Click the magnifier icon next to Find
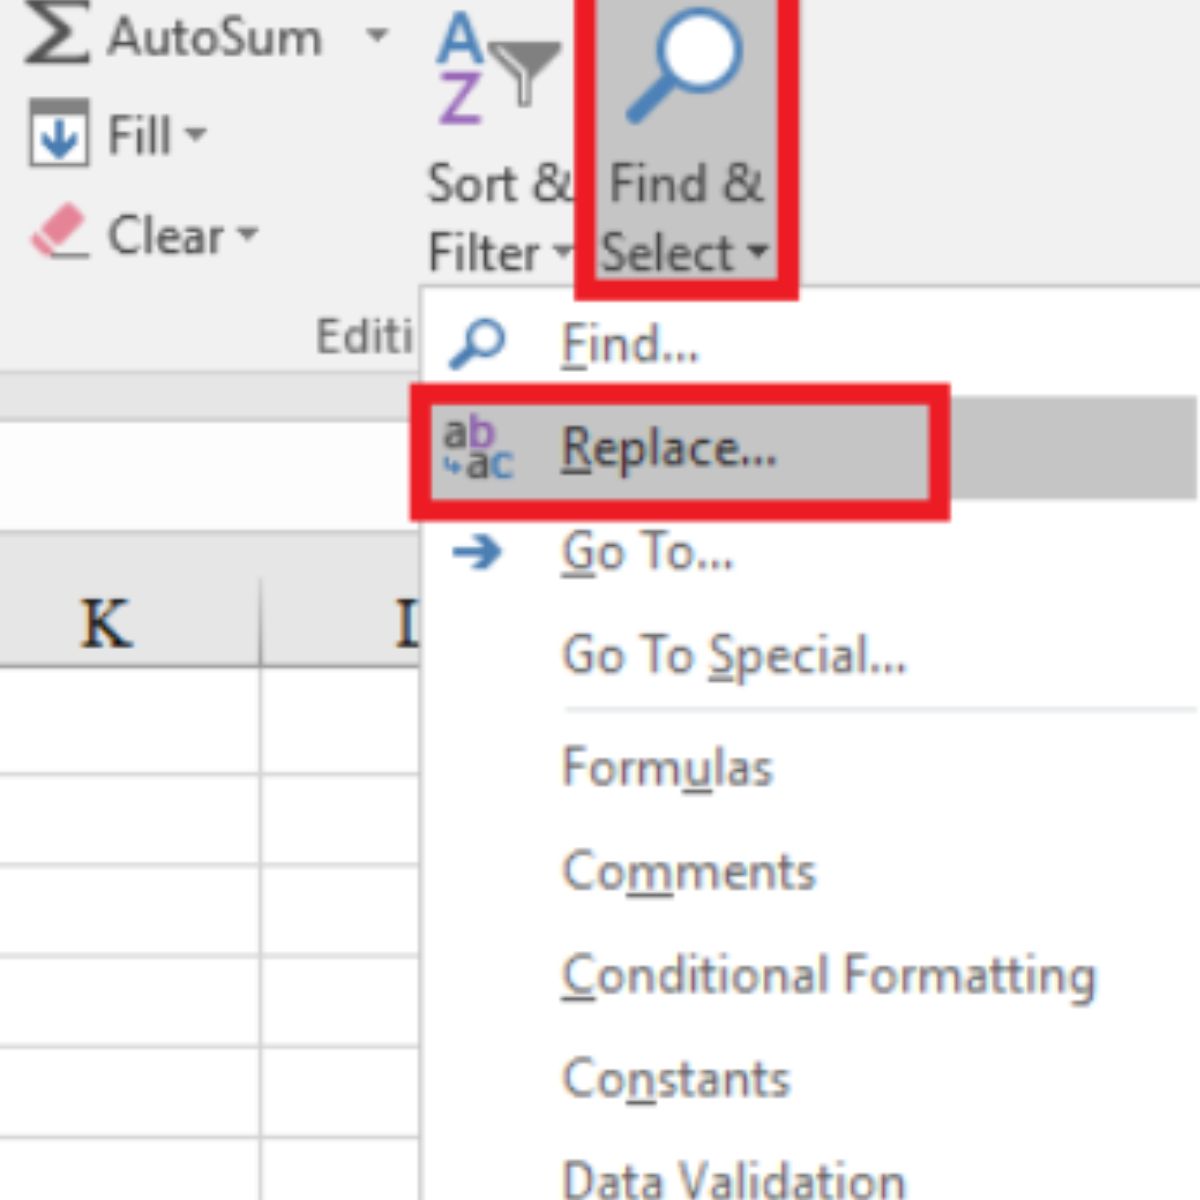Image resolution: width=1200 pixels, height=1200 pixels. pyautogui.click(x=478, y=343)
